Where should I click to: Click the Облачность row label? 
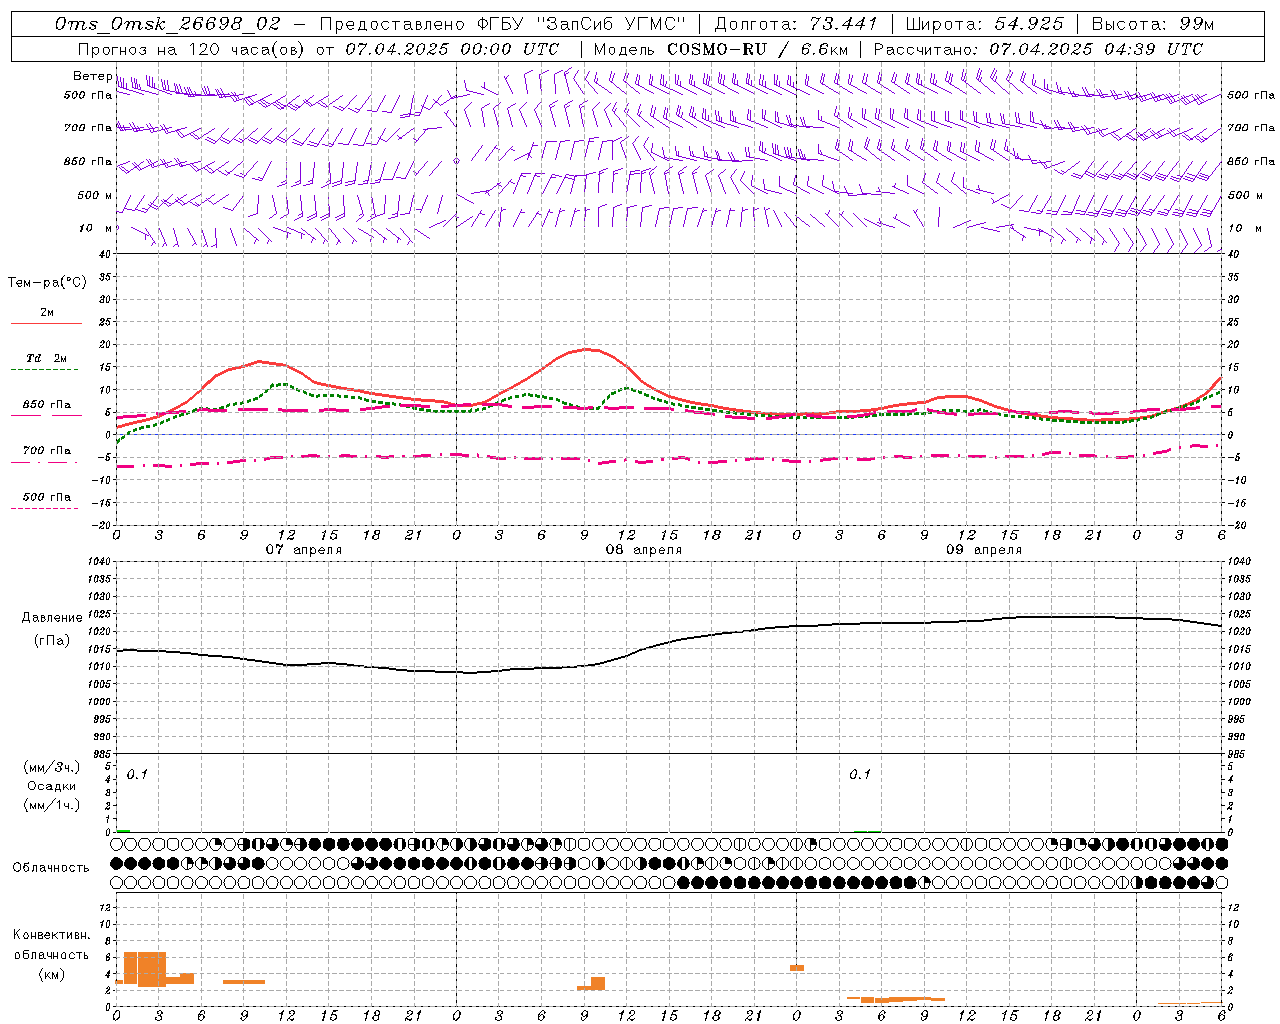(51, 867)
